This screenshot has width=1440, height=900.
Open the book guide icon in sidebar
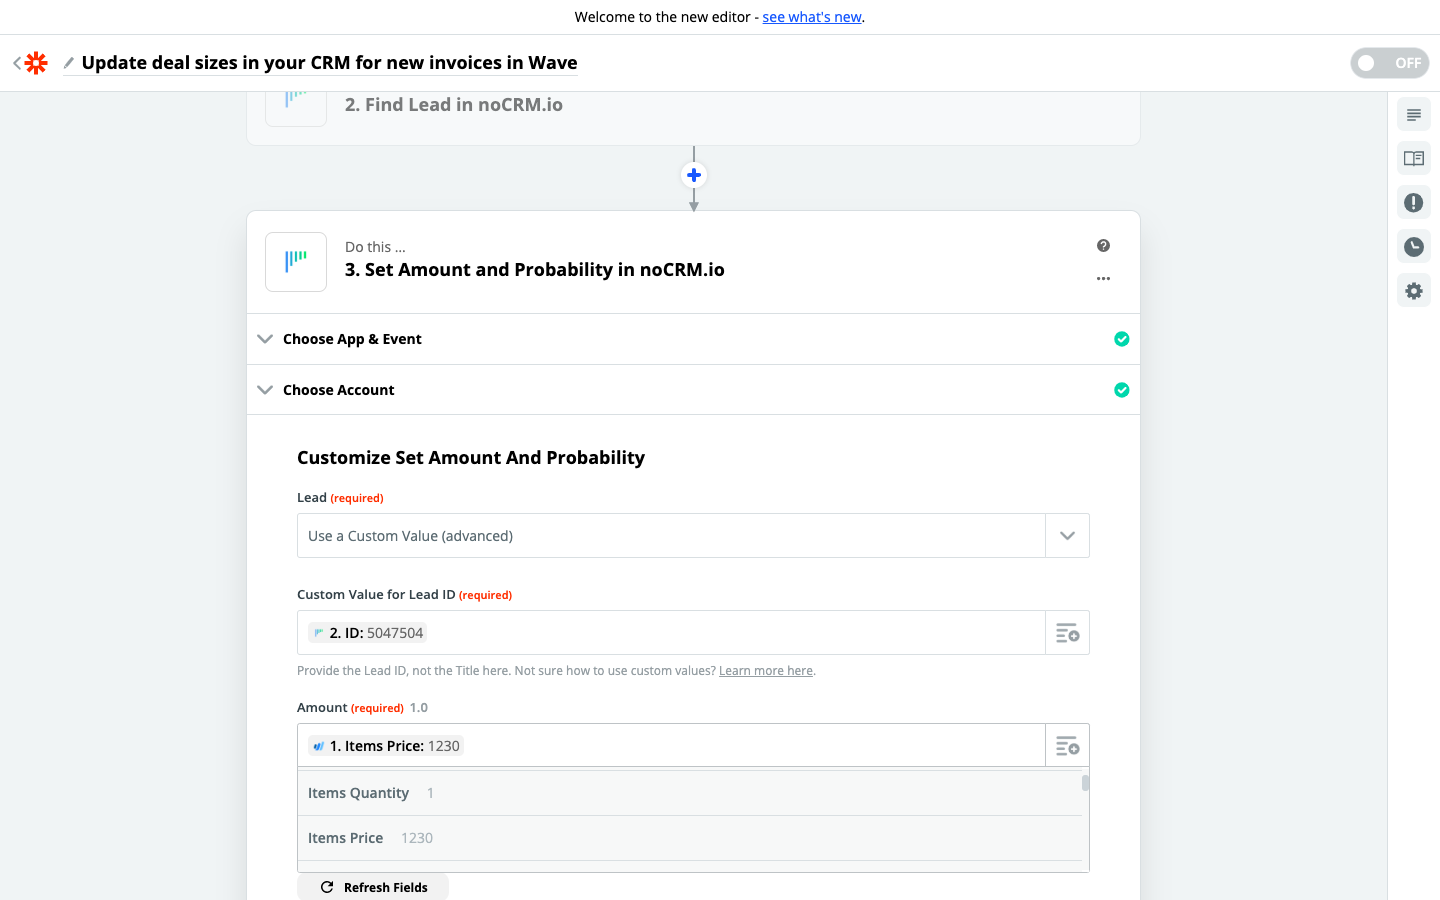1413,159
